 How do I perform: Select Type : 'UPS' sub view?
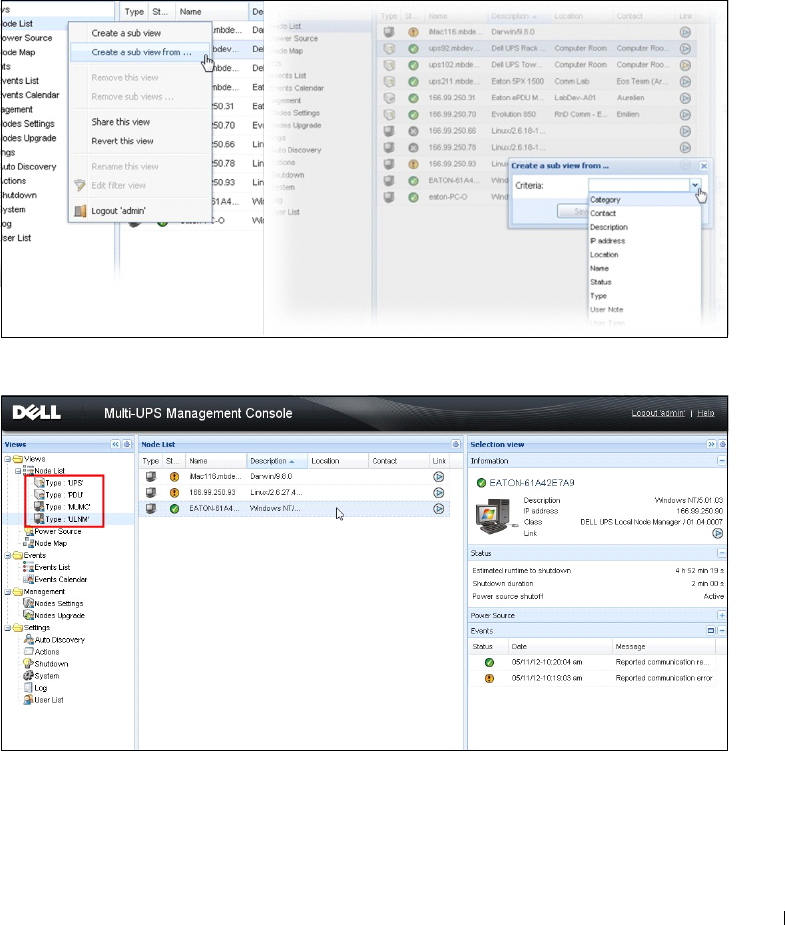pyautogui.click(x=64, y=483)
